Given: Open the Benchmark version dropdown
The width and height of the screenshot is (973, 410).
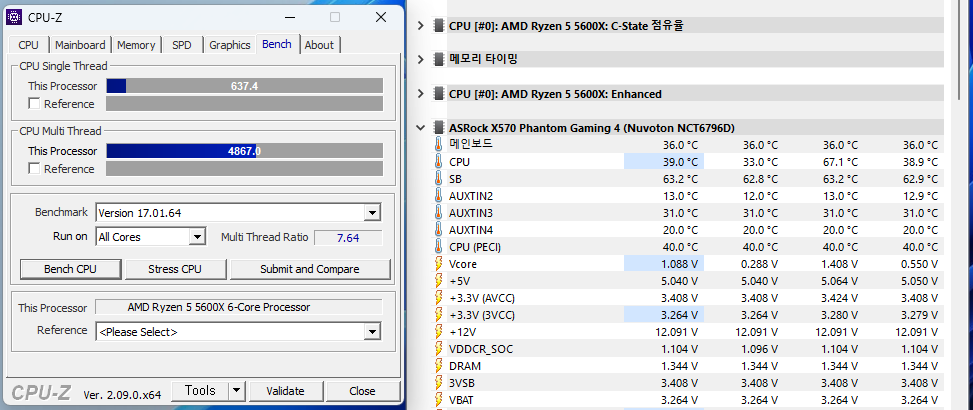Looking at the screenshot, I should coord(372,213).
